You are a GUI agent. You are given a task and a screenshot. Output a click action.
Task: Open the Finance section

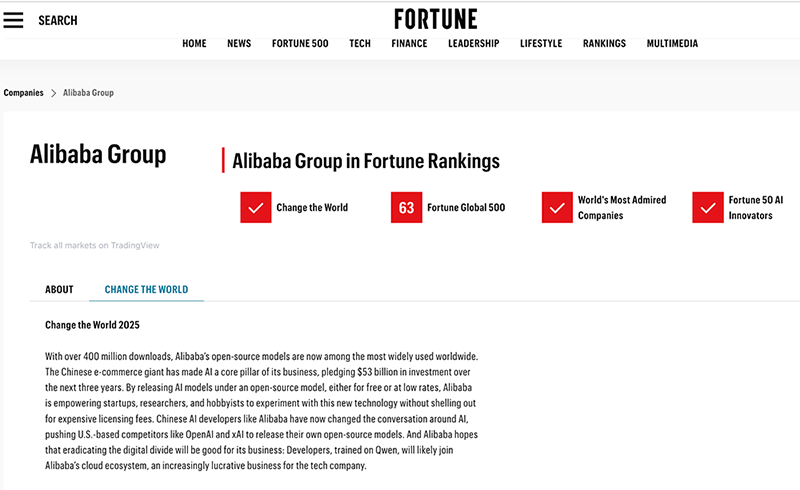(409, 44)
